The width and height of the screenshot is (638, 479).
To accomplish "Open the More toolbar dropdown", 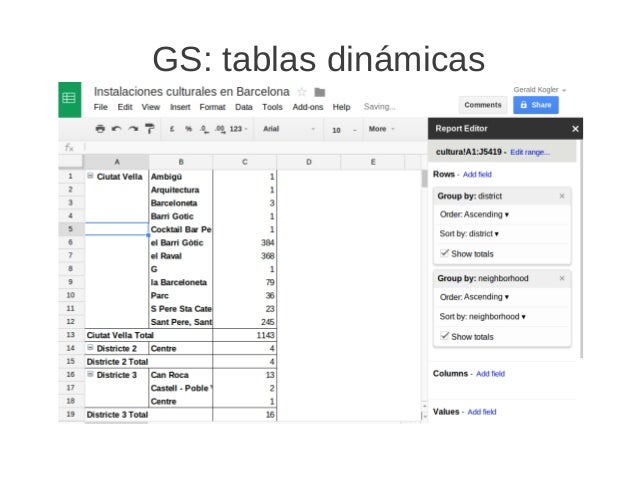I will tap(381, 129).
